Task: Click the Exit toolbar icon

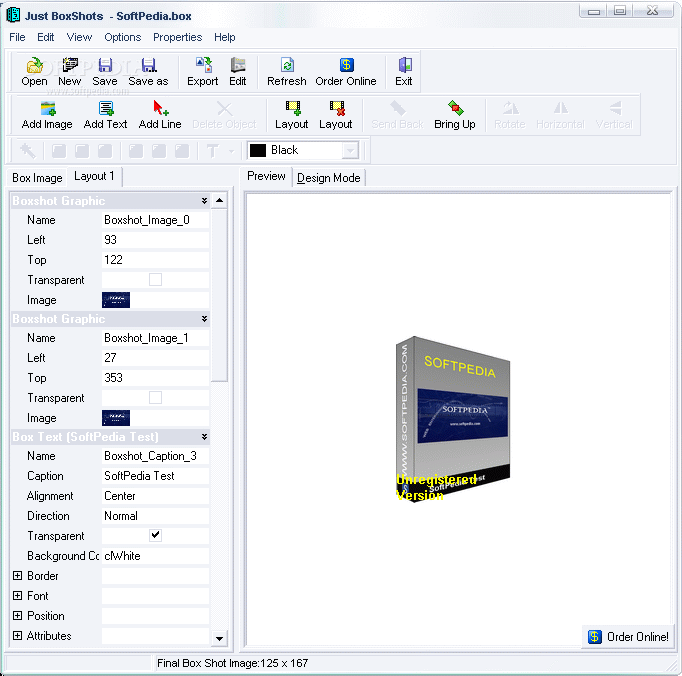Action: point(404,72)
